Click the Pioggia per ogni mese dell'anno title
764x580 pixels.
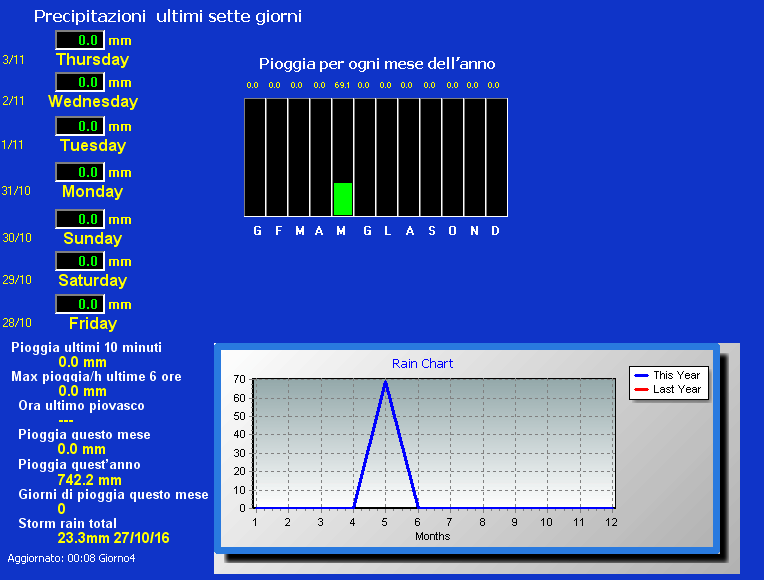[377, 64]
